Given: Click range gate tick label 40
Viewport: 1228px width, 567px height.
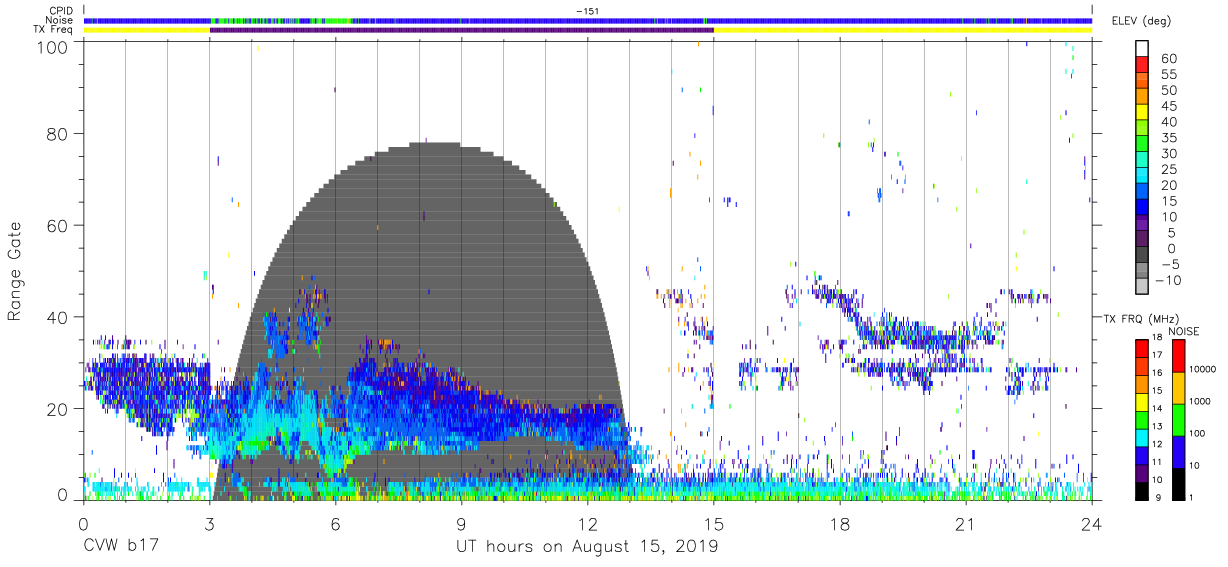Looking at the screenshot, I should point(58,317).
